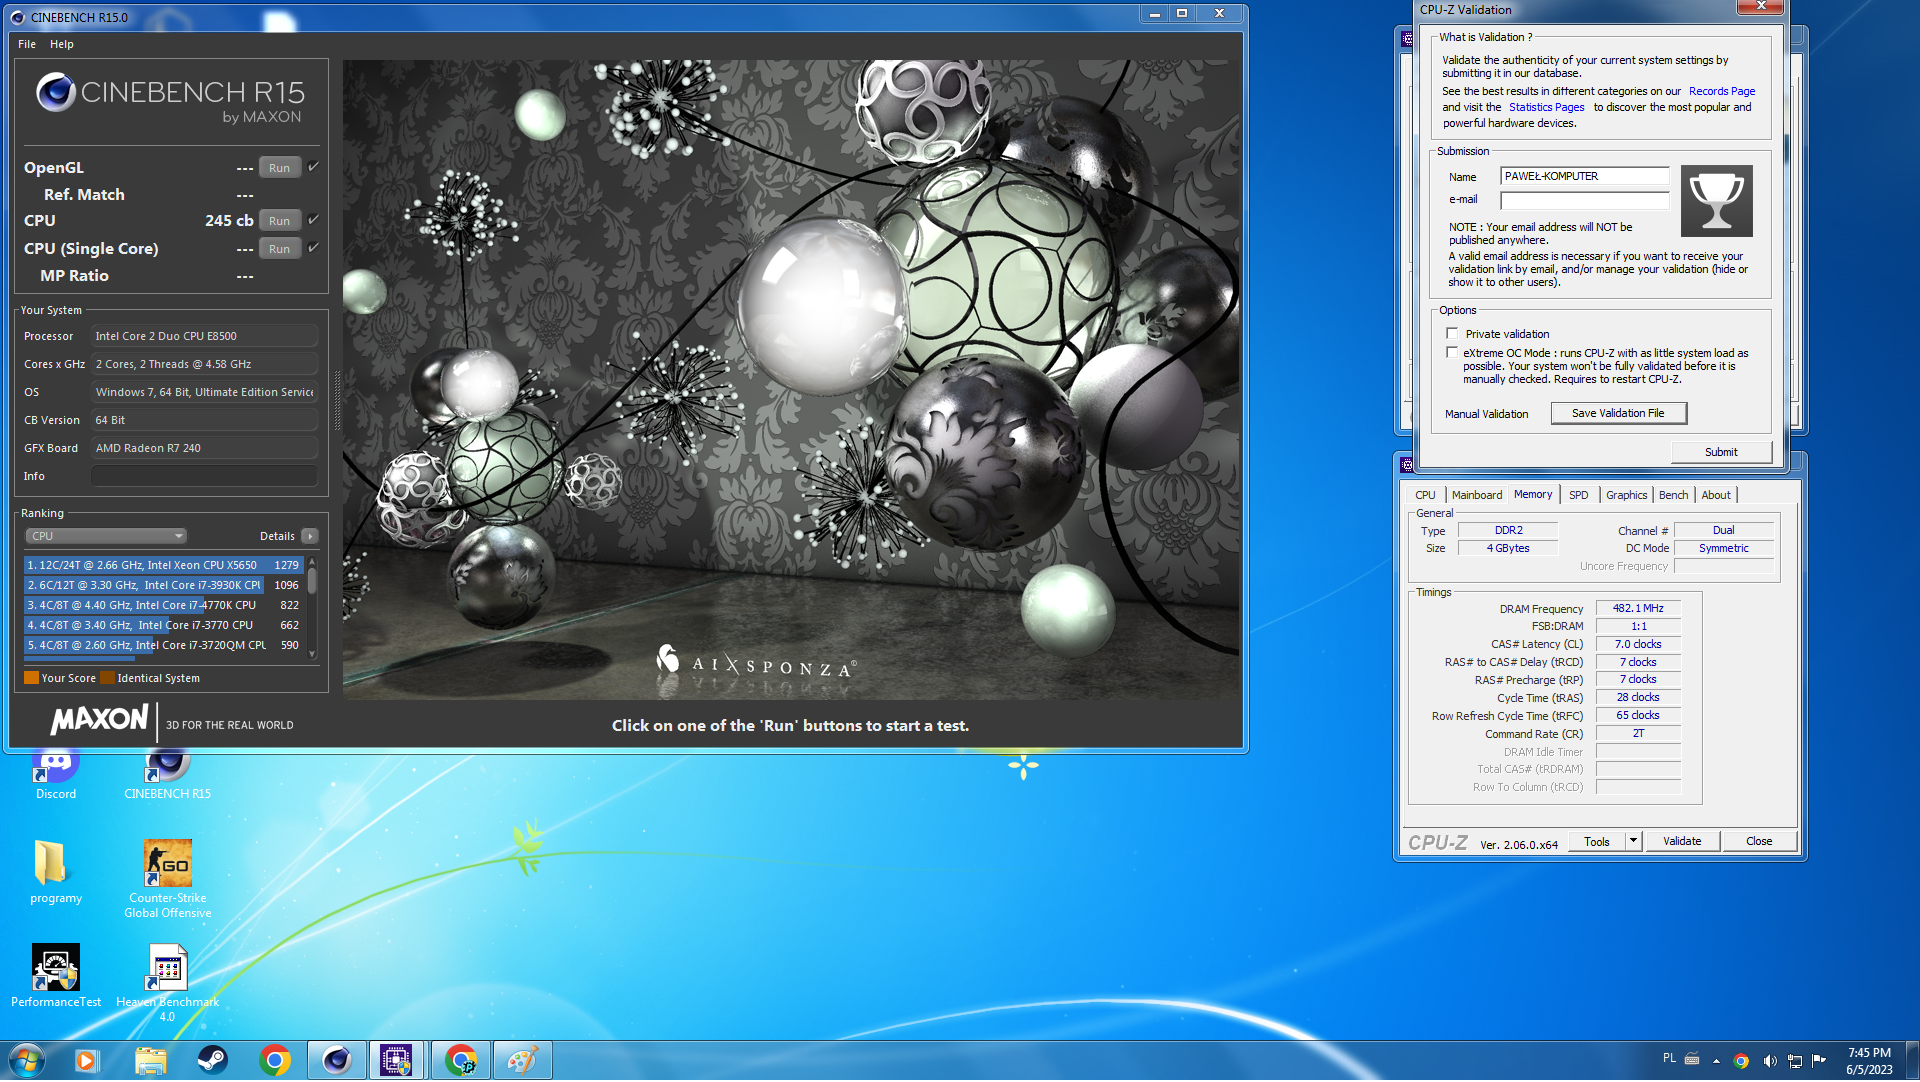Switch to Chrome profile window in taskbar

[460, 1061]
